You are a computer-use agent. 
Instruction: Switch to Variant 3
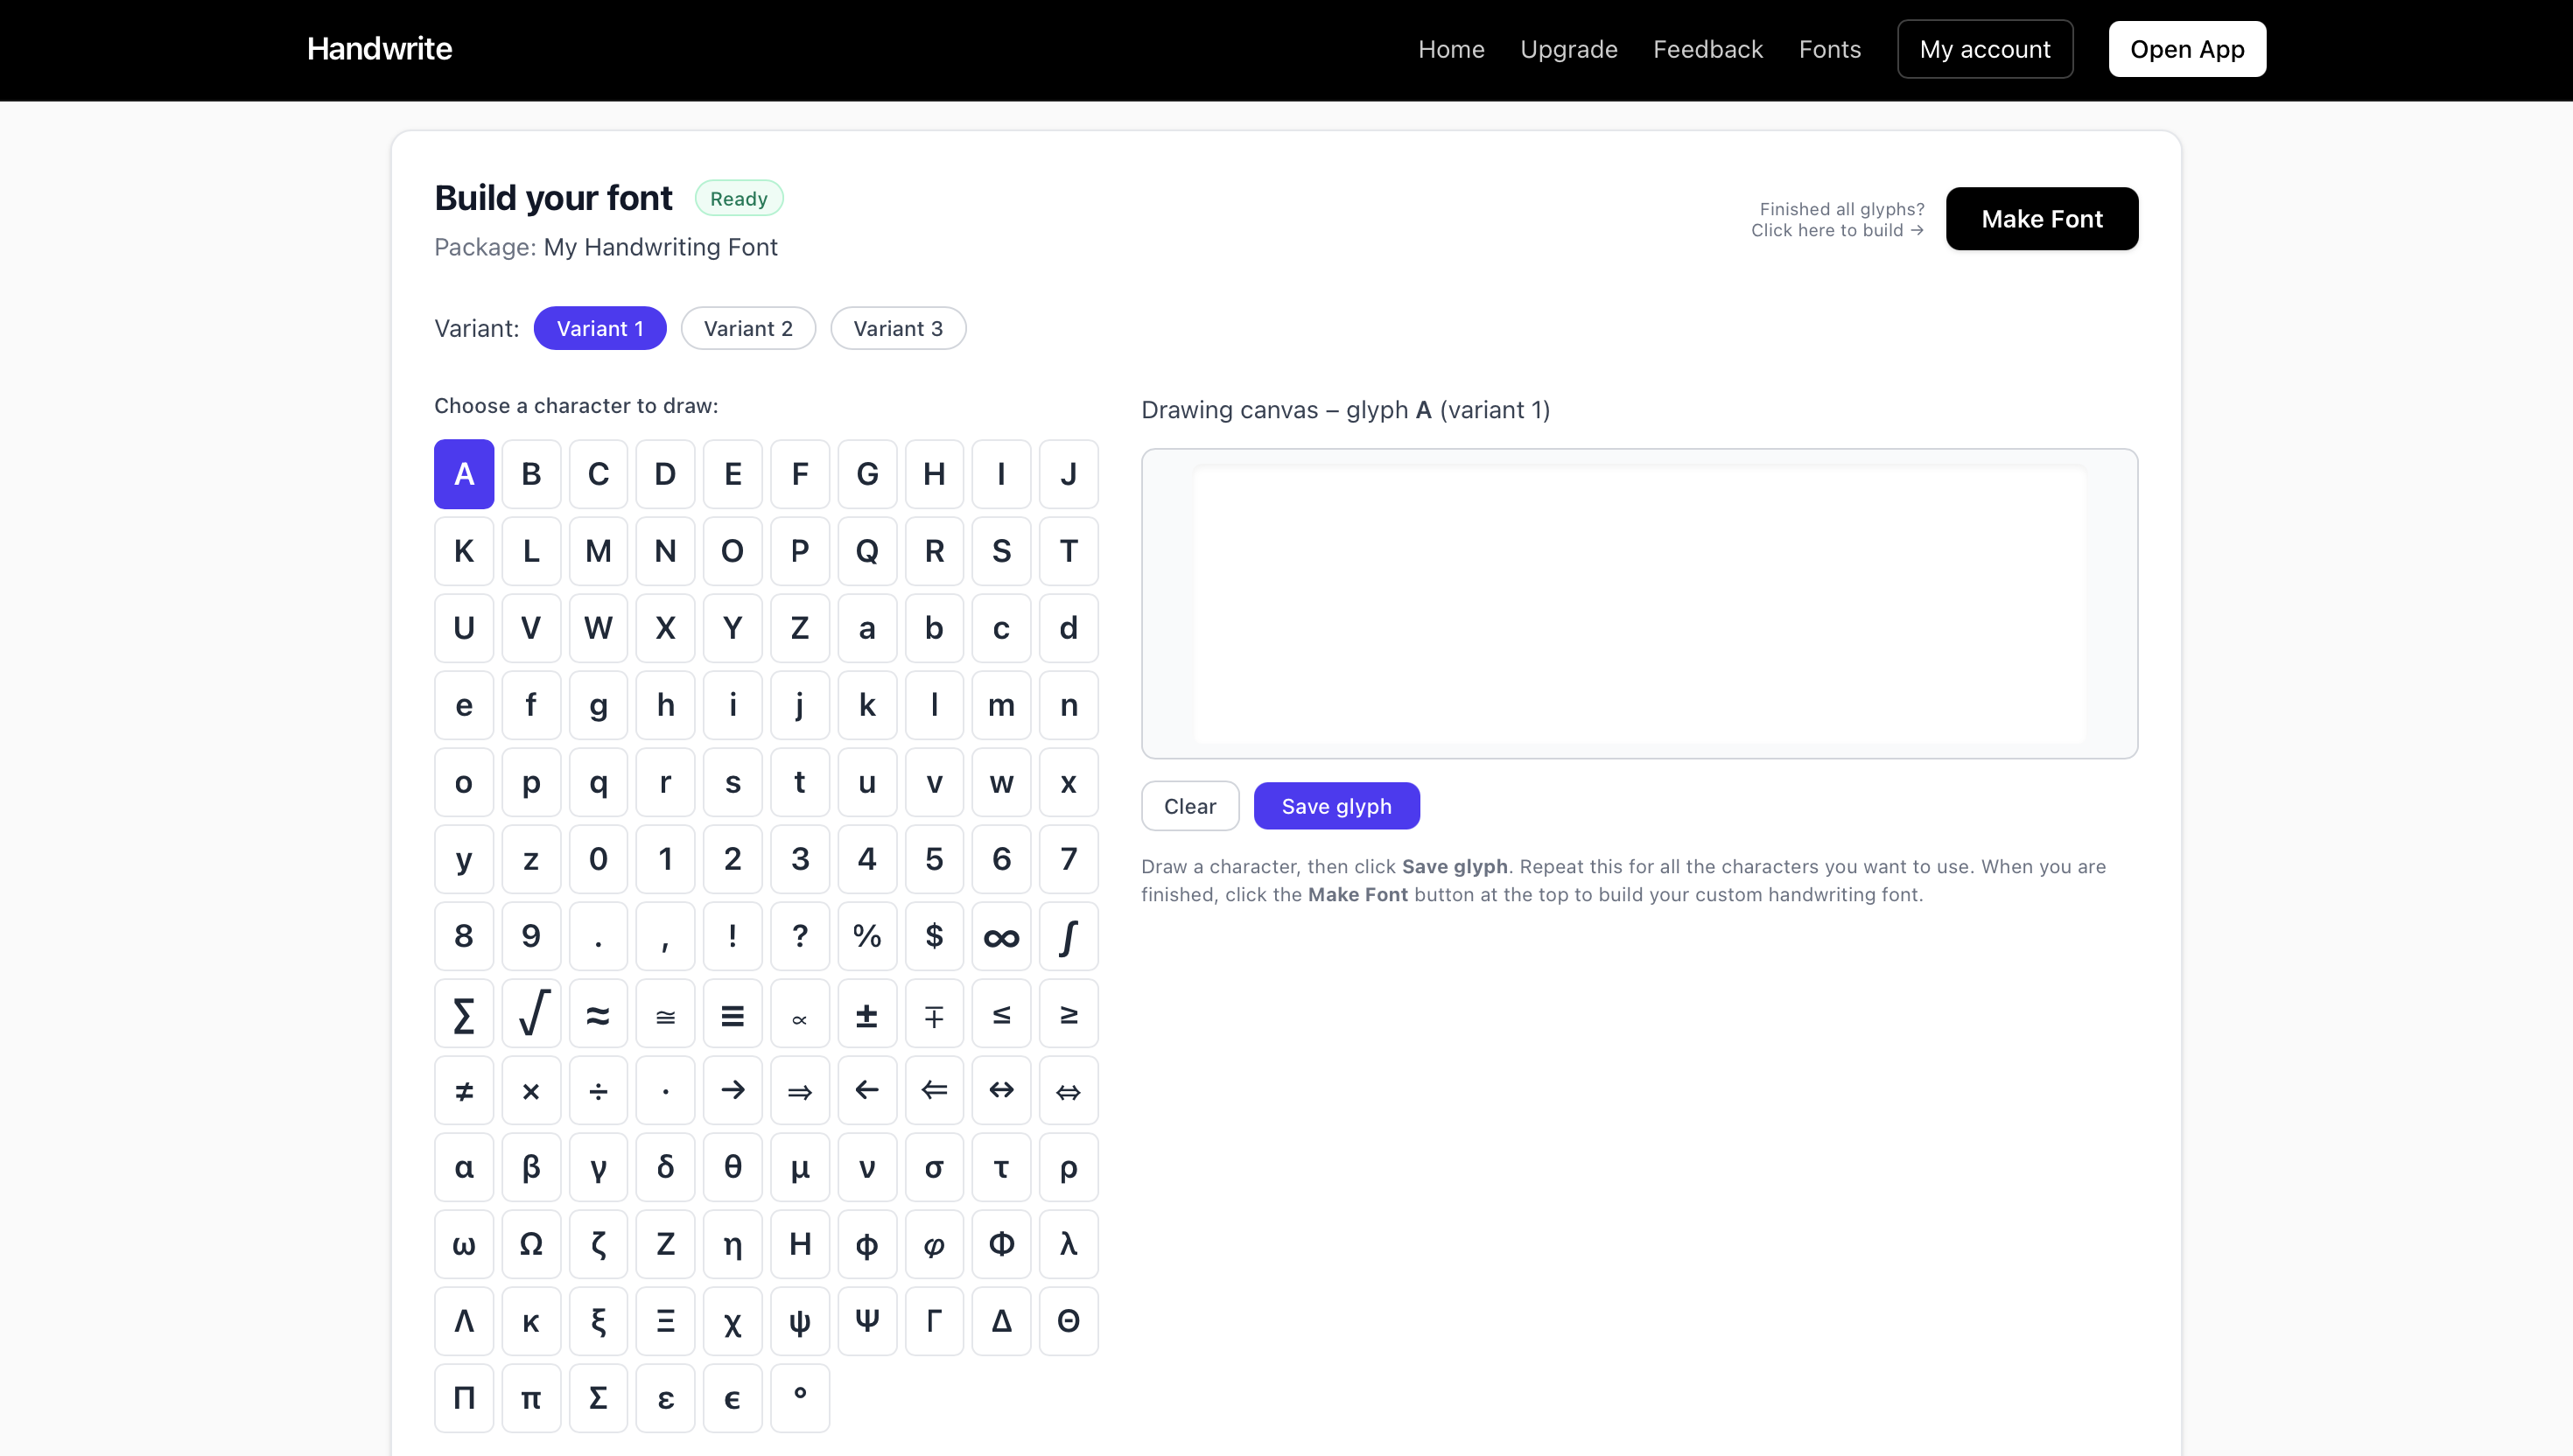click(x=897, y=328)
